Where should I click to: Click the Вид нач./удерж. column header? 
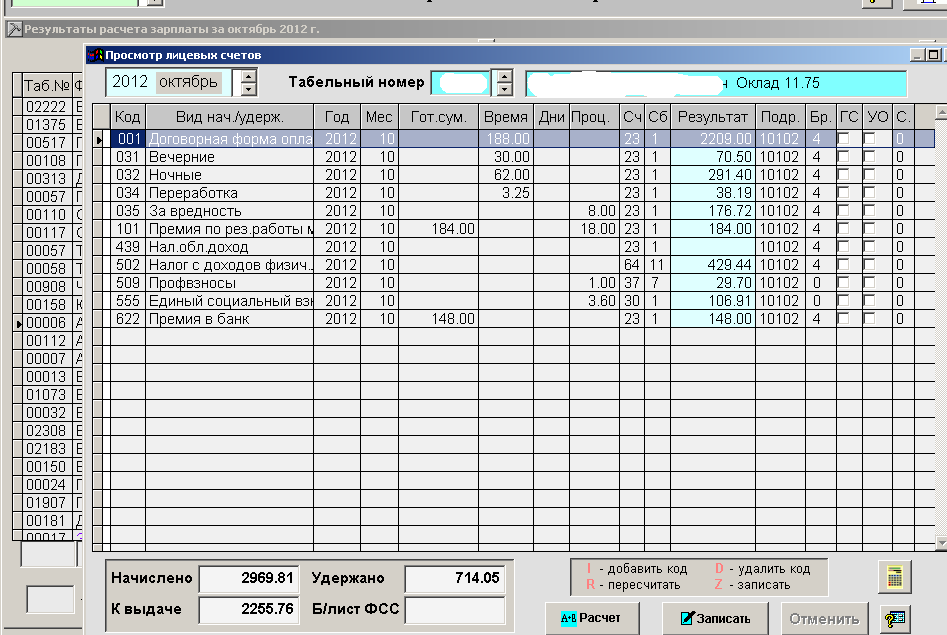229,117
